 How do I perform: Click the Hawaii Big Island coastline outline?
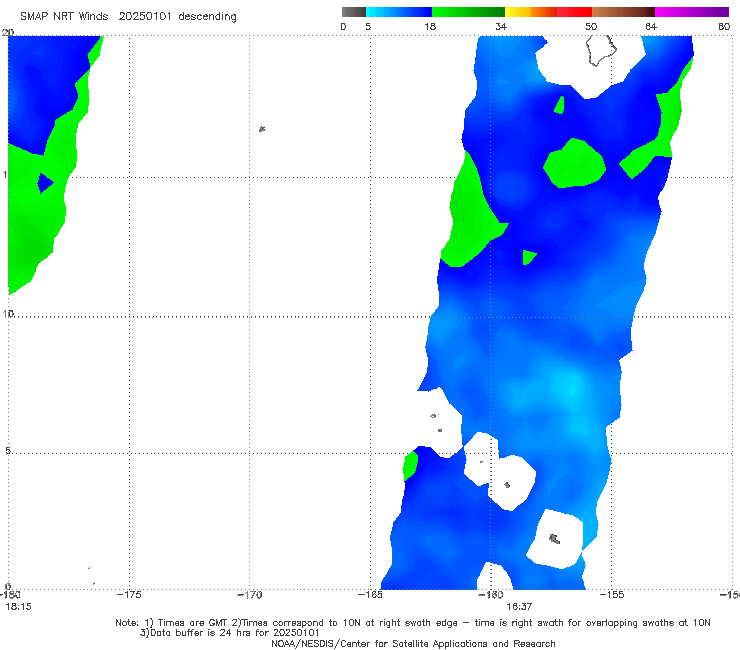tap(601, 50)
